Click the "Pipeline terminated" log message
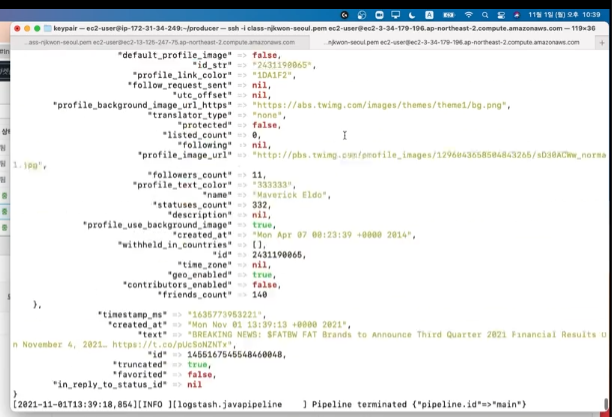The height and width of the screenshot is (417, 612). [359, 405]
